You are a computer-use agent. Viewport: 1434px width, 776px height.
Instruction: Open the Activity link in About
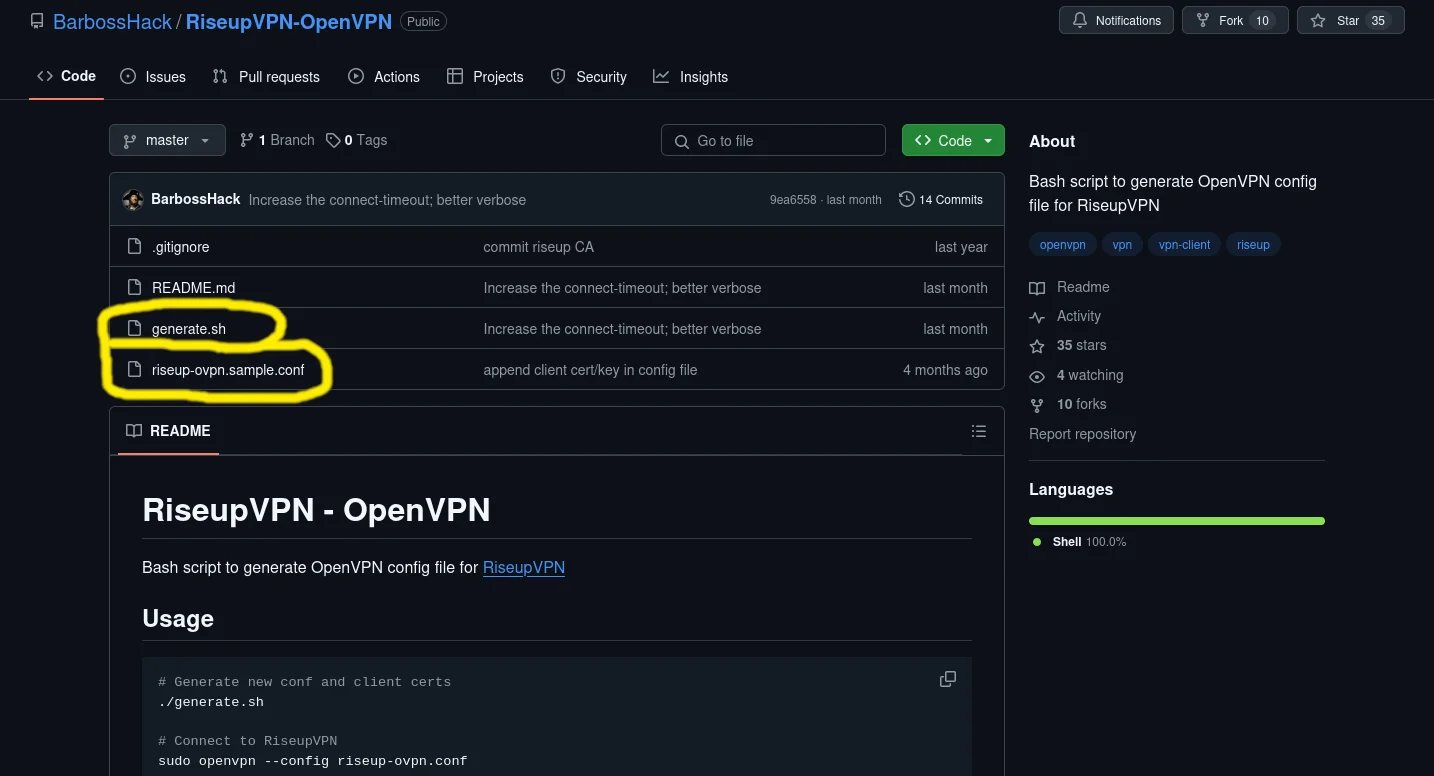1066,316
